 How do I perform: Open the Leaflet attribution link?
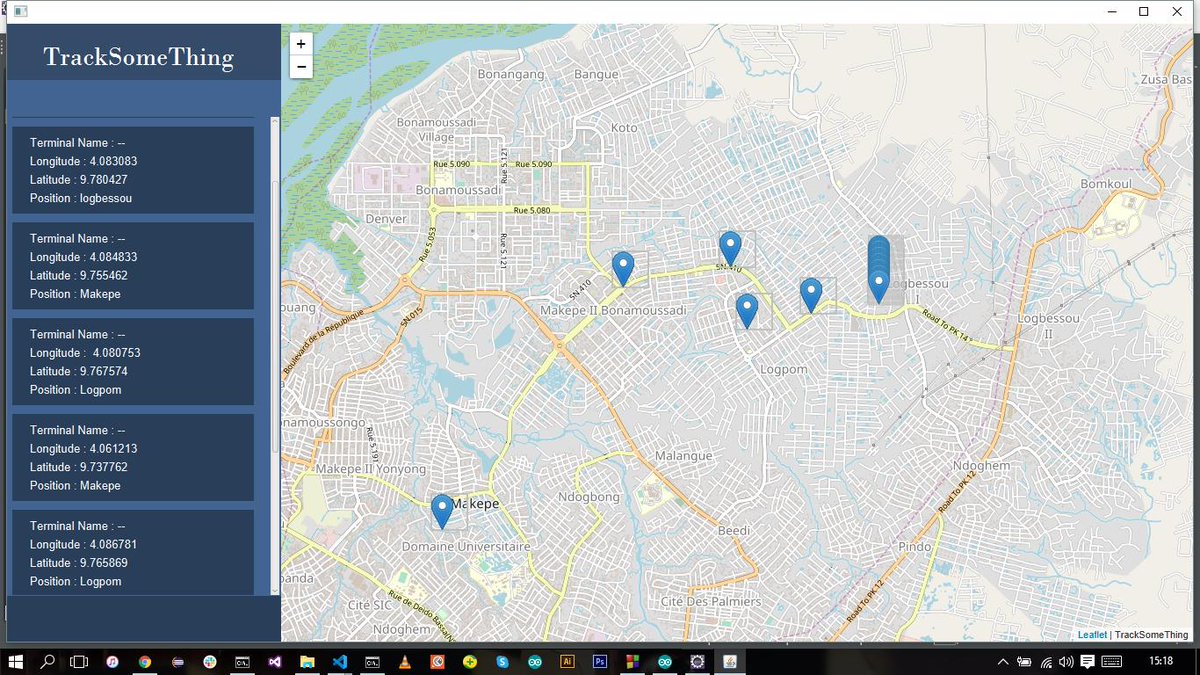pos(1092,634)
